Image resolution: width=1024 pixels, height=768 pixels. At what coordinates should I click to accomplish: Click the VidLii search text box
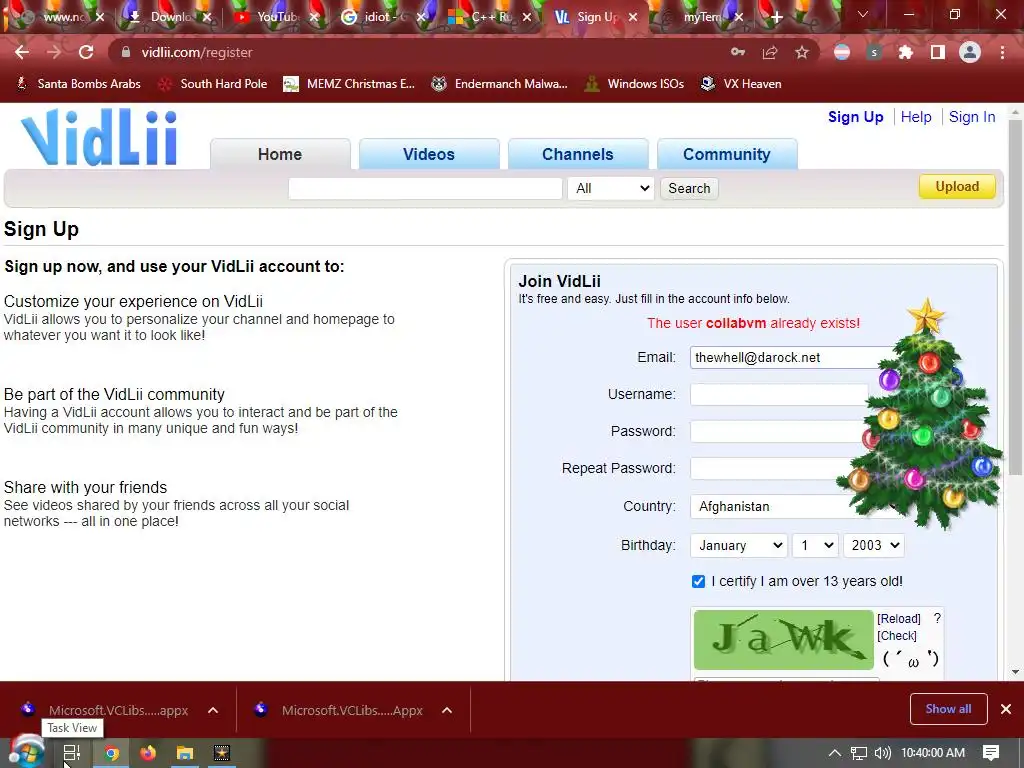pos(425,188)
